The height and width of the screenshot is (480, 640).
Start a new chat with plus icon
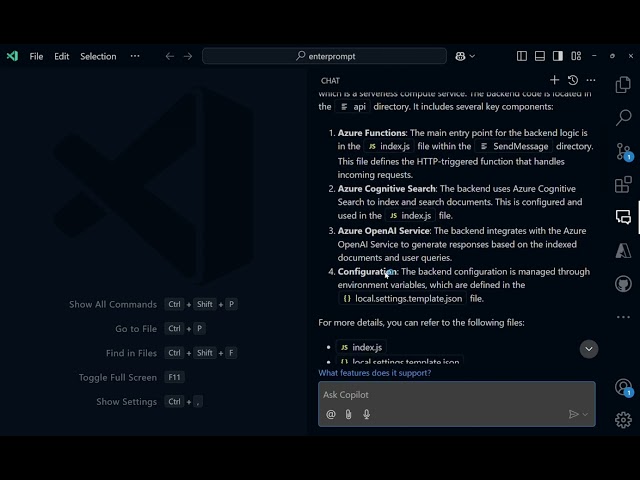554,80
